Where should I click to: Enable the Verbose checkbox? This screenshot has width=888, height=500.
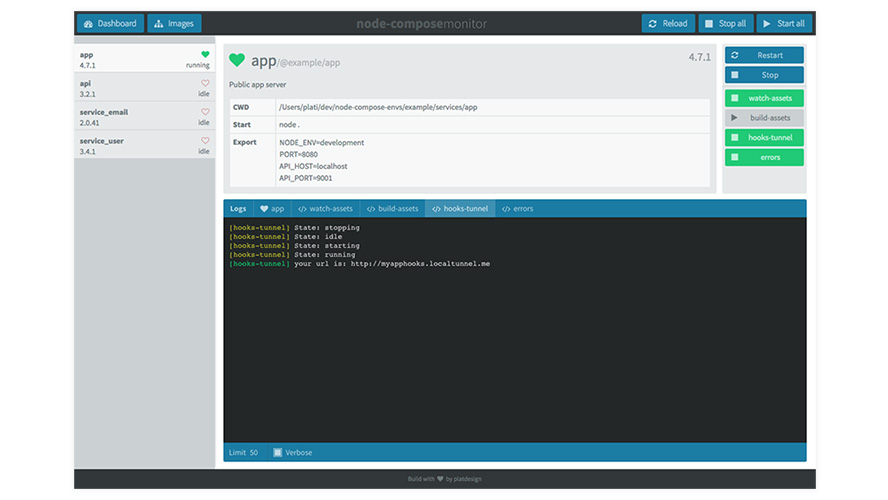tap(278, 452)
